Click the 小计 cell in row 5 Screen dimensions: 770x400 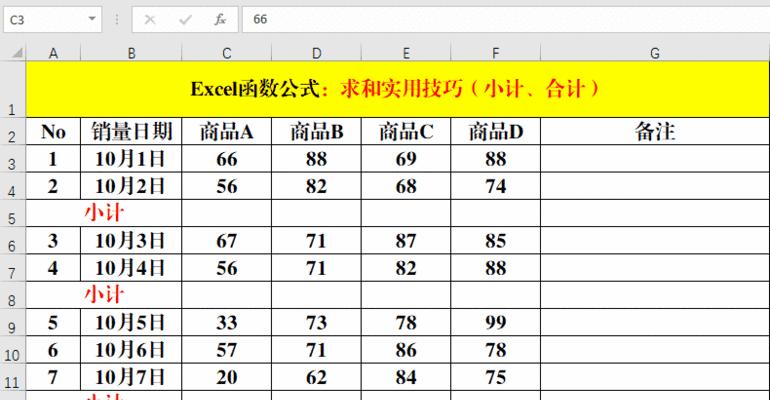click(104, 213)
